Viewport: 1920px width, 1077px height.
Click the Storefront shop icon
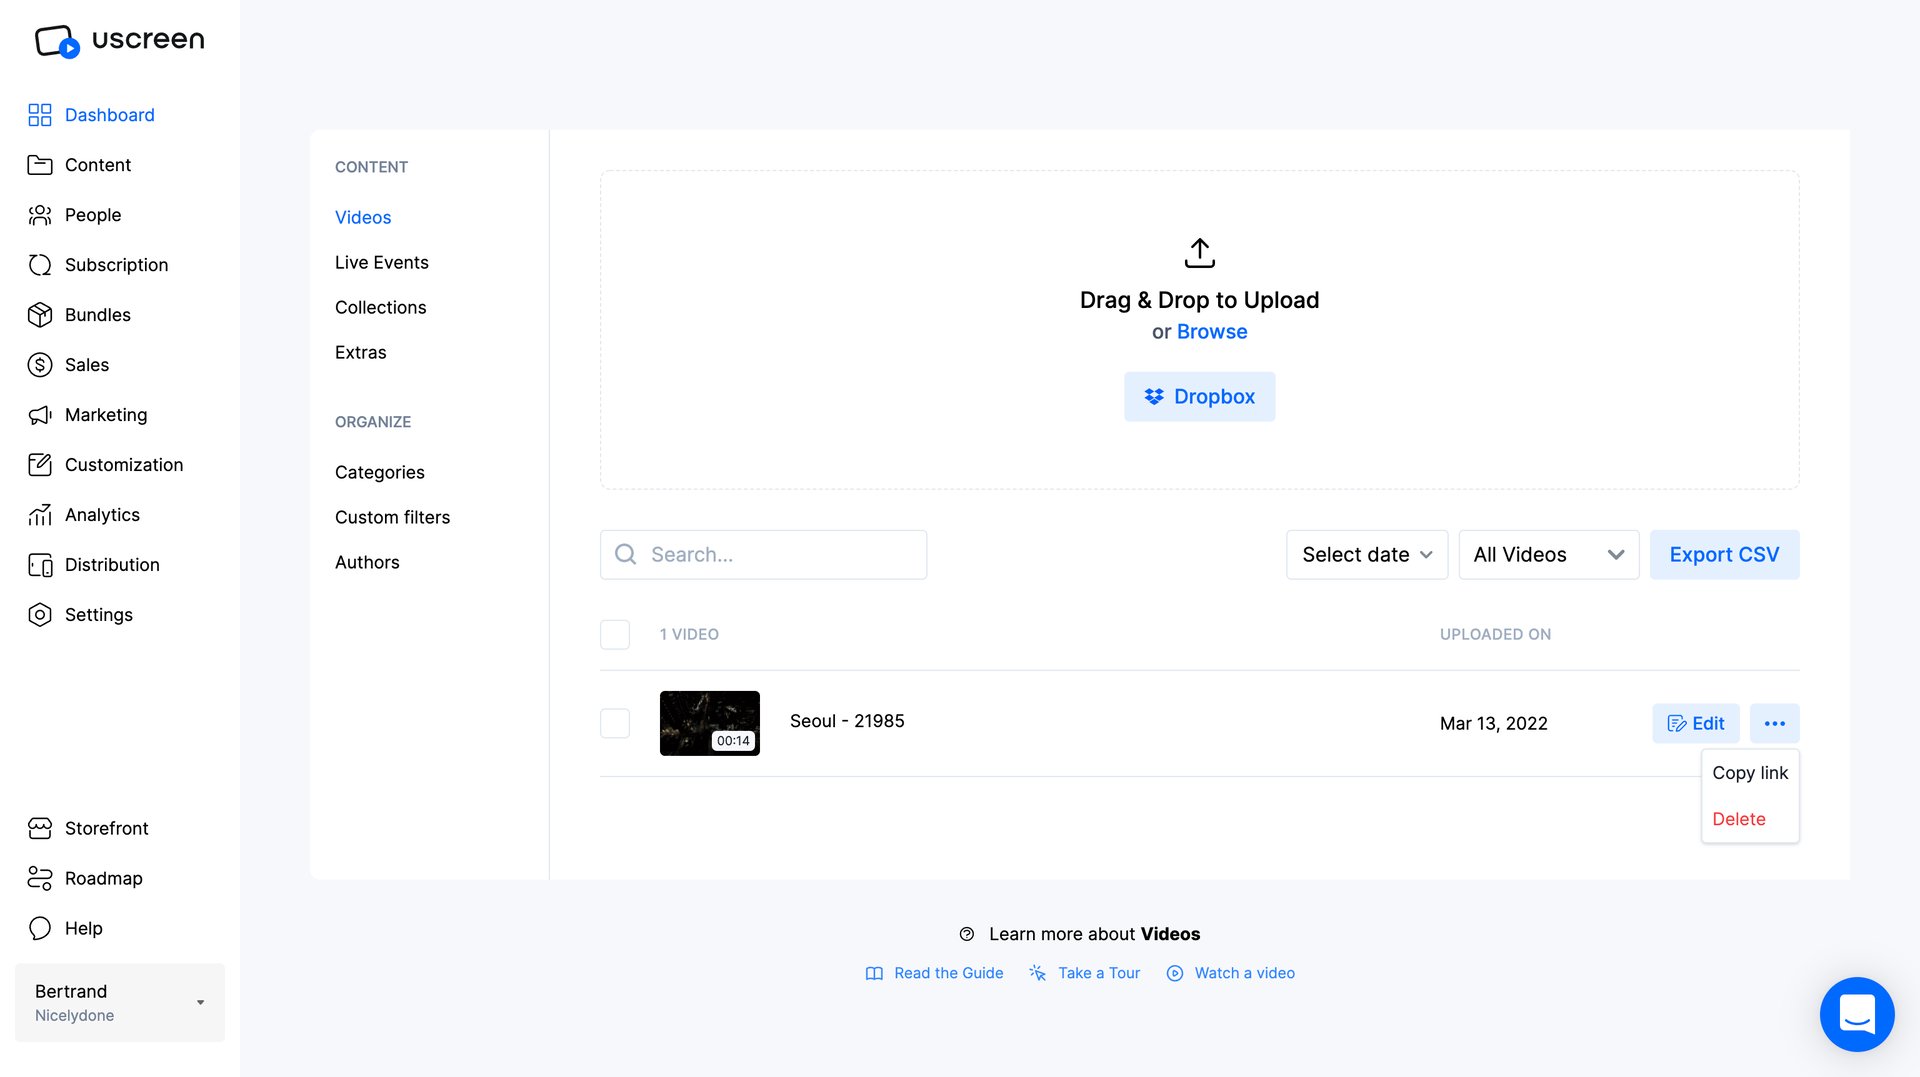point(40,828)
